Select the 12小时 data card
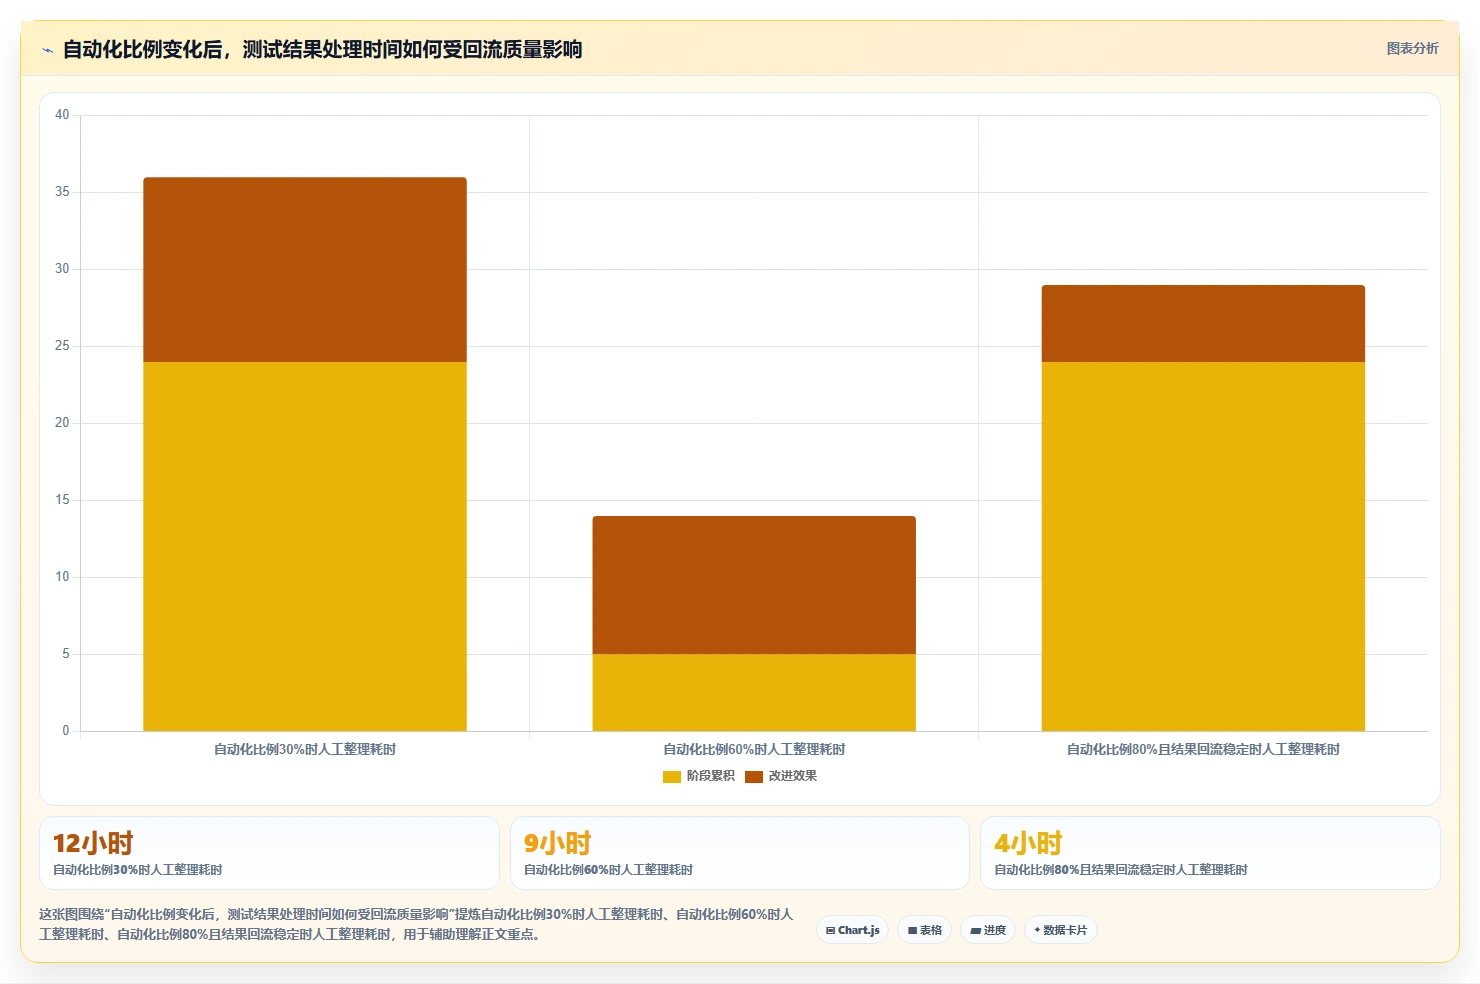Image resolution: width=1480 pixels, height=984 pixels. [x=269, y=853]
